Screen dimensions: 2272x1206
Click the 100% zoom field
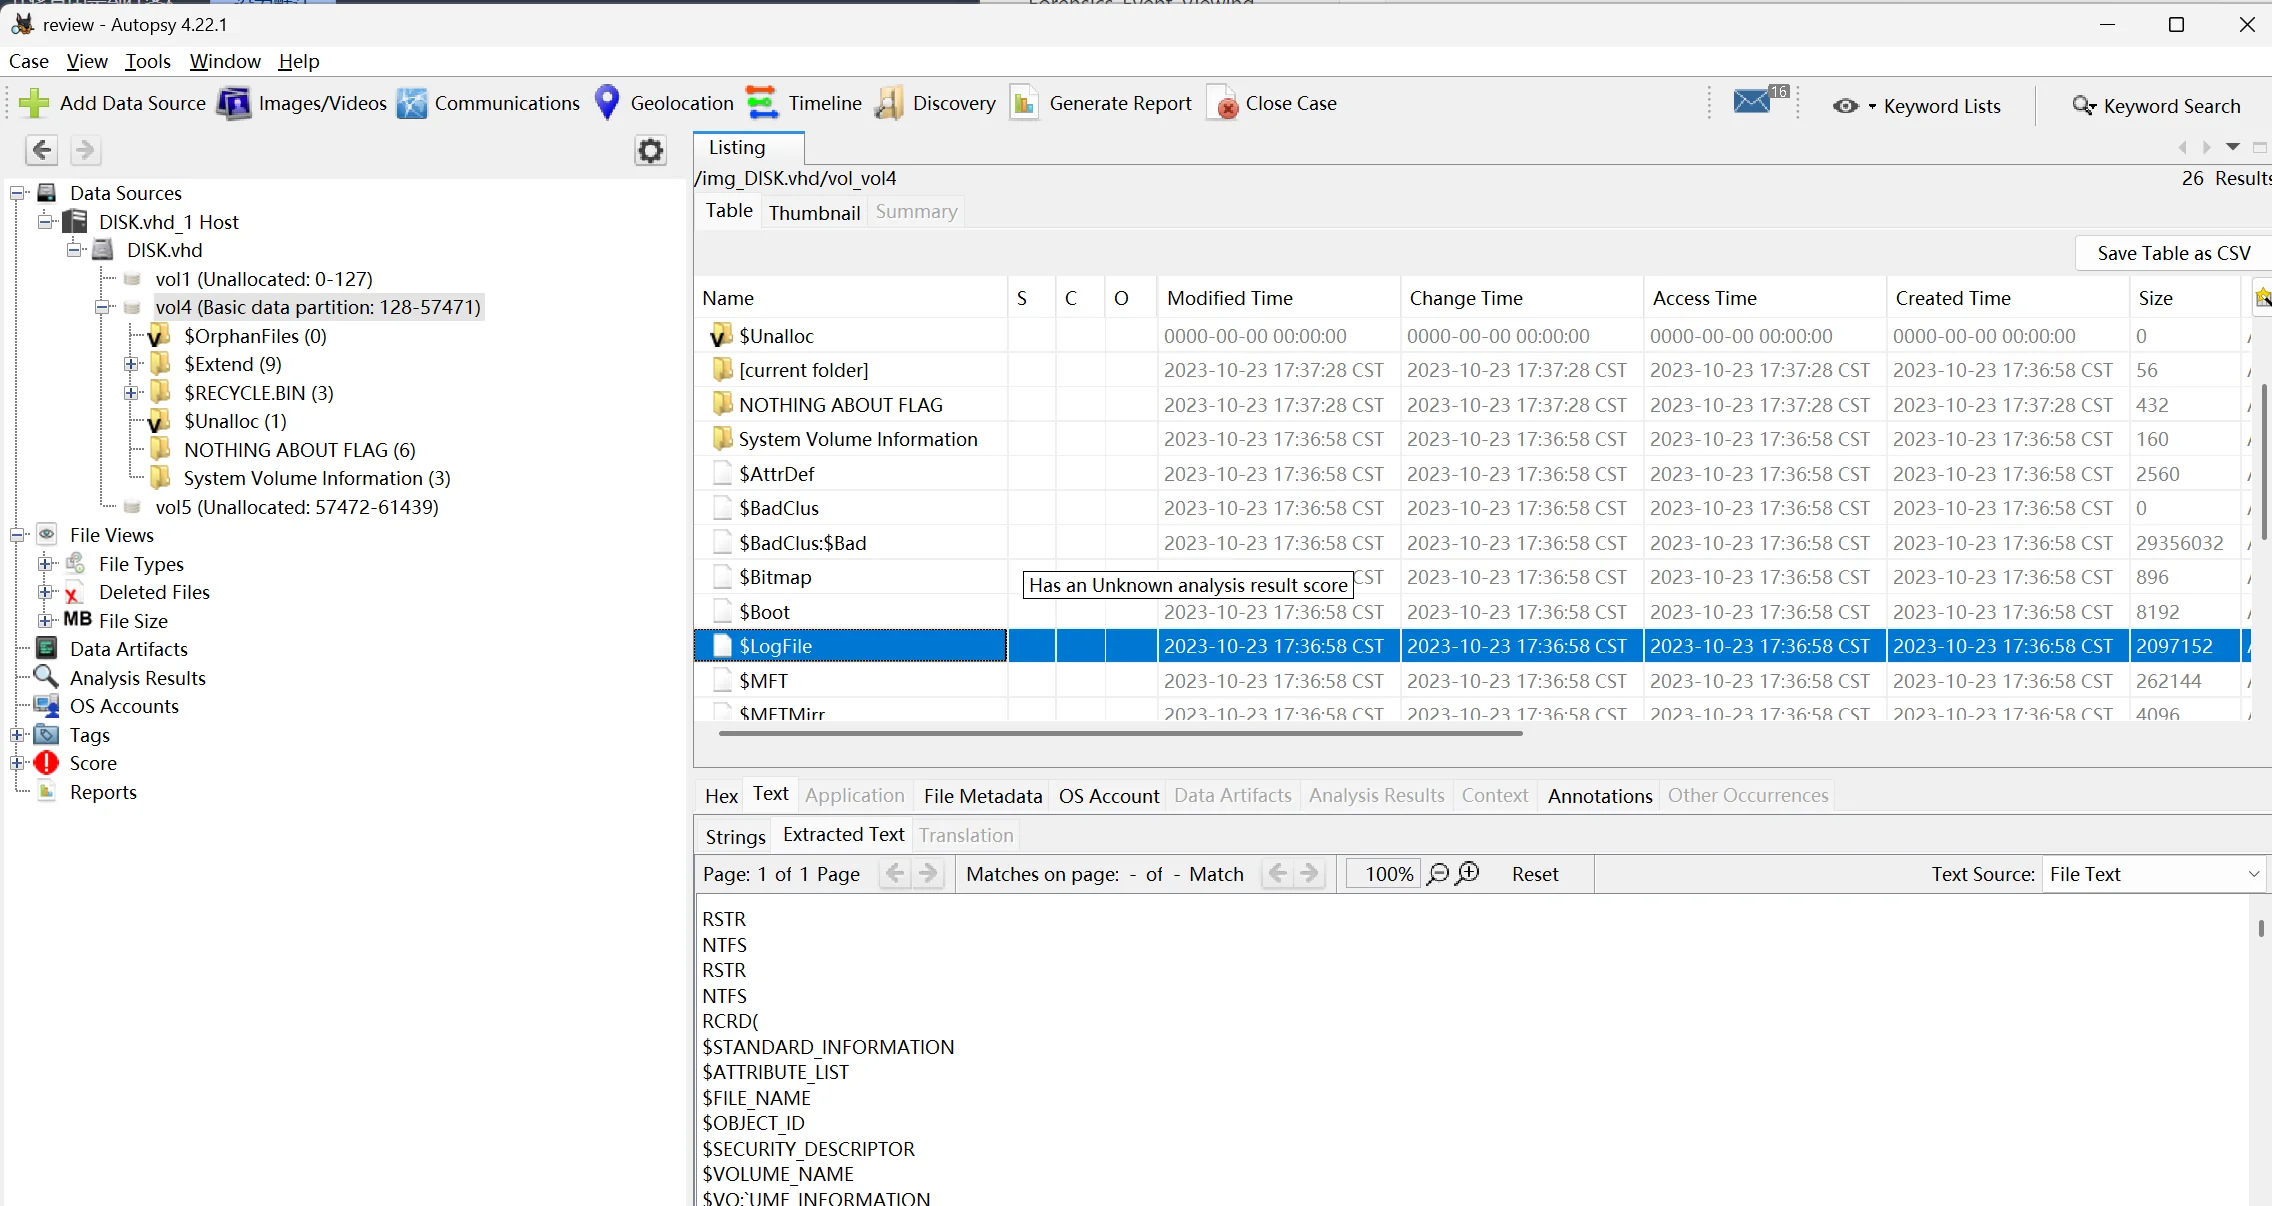pyautogui.click(x=1383, y=874)
